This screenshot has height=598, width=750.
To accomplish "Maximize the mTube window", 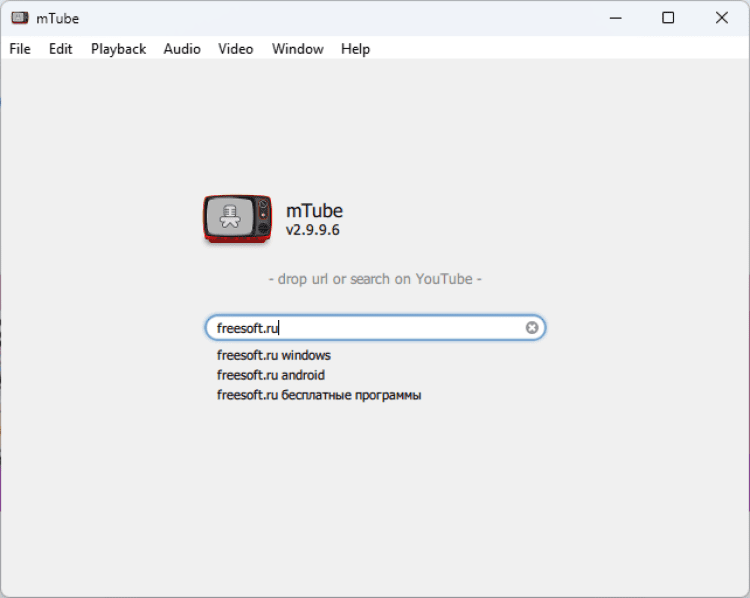I will coord(668,18).
